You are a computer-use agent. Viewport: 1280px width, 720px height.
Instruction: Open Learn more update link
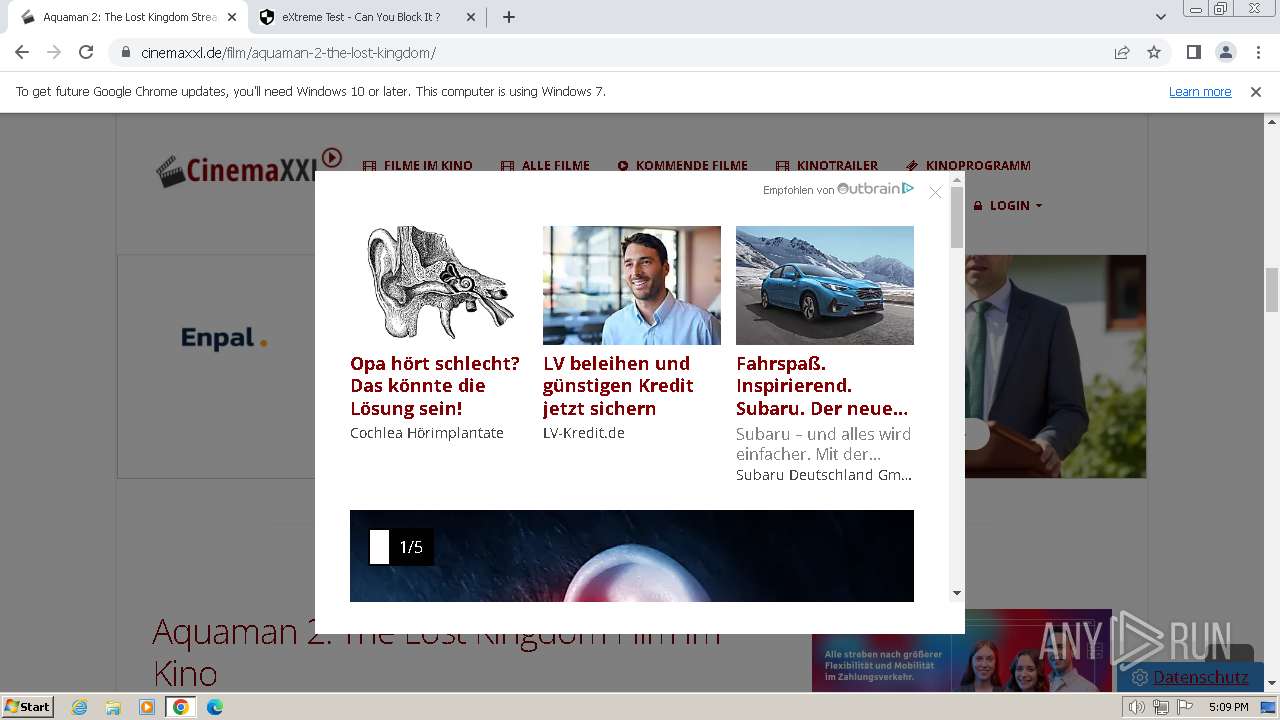(1200, 91)
